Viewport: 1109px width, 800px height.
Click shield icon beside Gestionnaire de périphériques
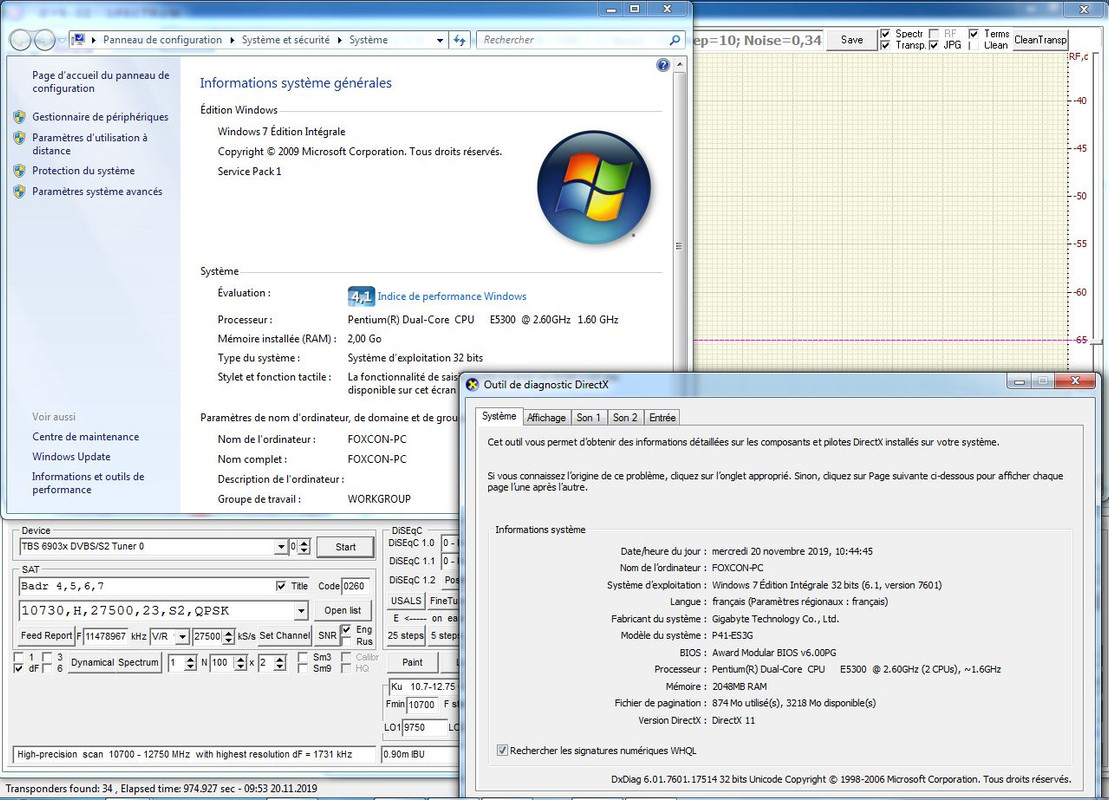(20, 117)
